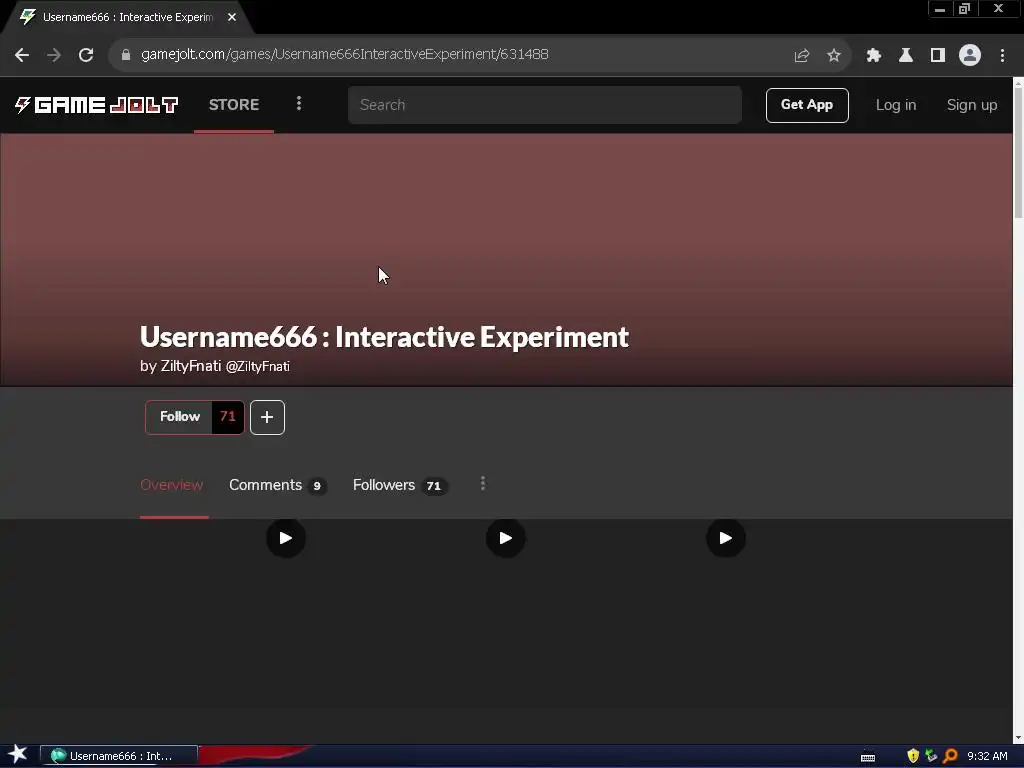Screen dimensions: 1024x768
Task: Go back using browser back arrow
Action: [x=22, y=55]
